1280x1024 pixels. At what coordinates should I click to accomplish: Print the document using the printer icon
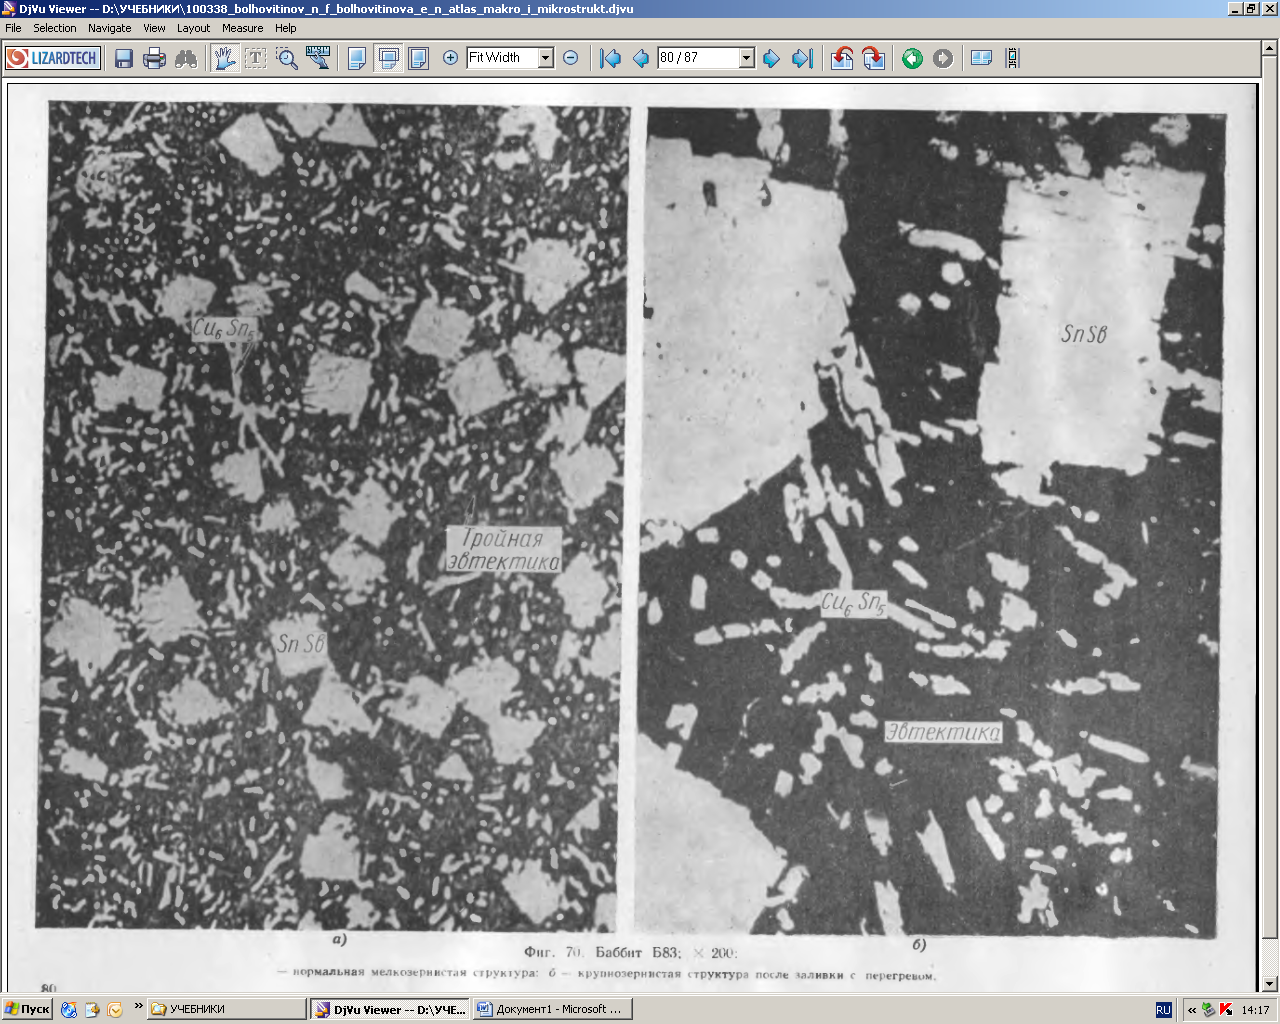click(x=154, y=58)
